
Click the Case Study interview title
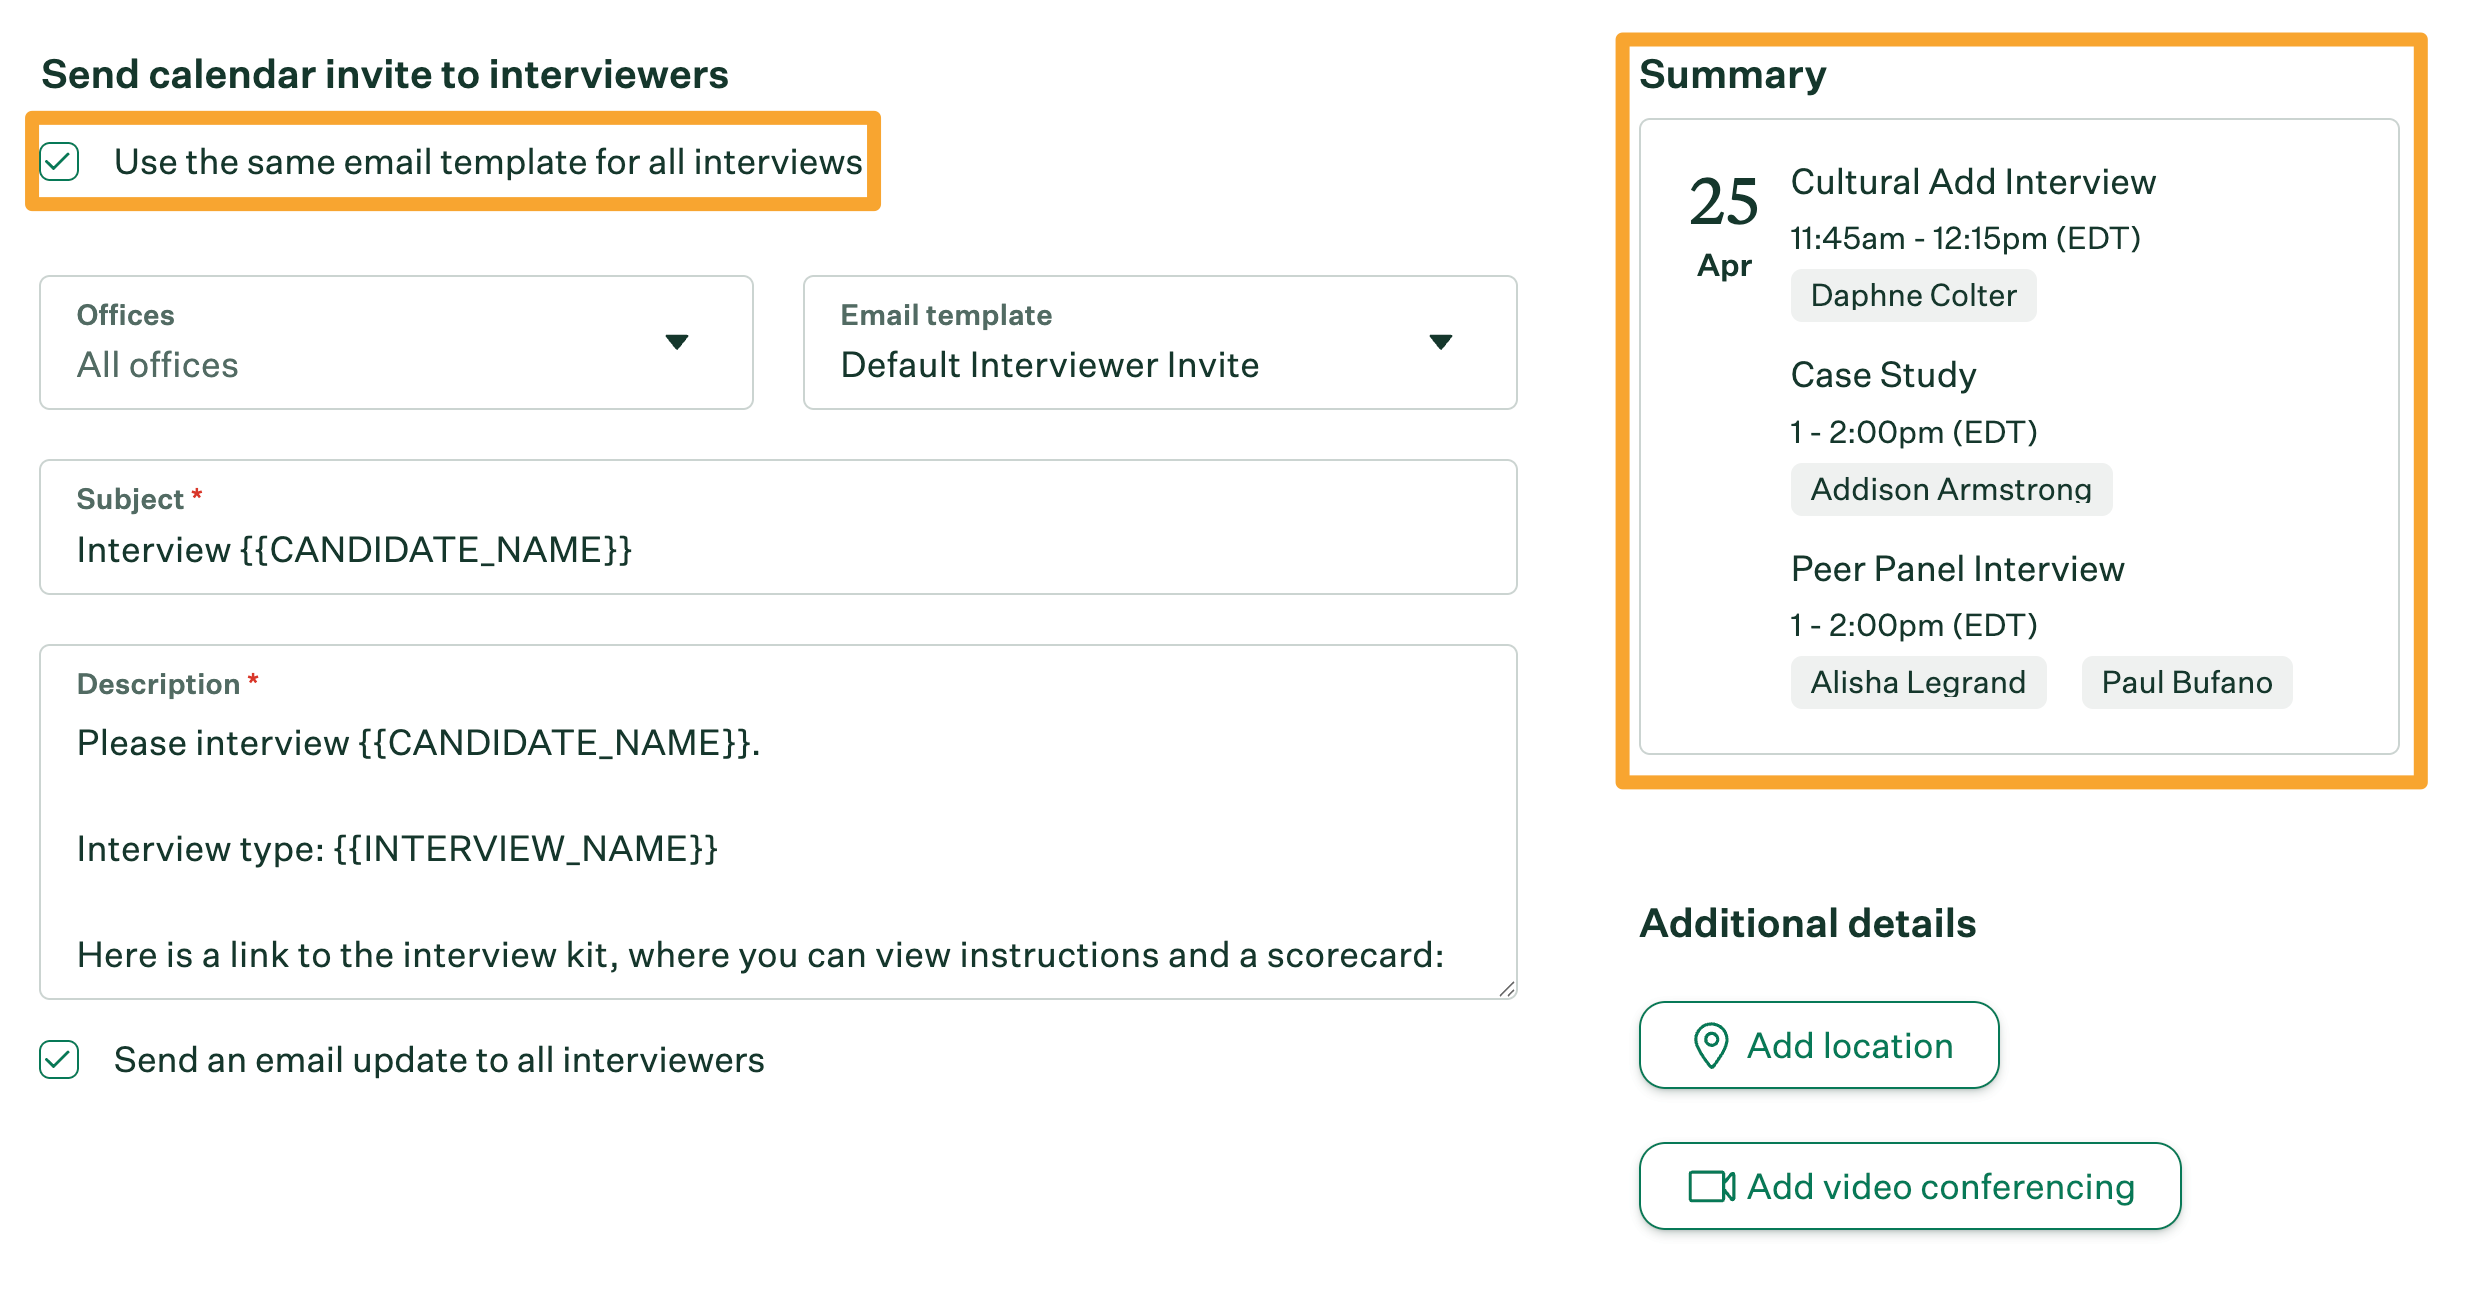(1883, 375)
